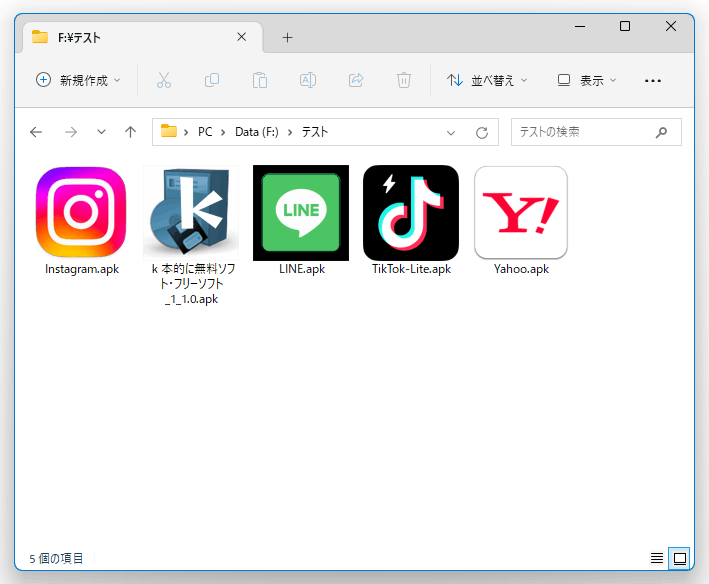Click the Yahoo.apk file name
The height and width of the screenshot is (584, 709).
[521, 269]
